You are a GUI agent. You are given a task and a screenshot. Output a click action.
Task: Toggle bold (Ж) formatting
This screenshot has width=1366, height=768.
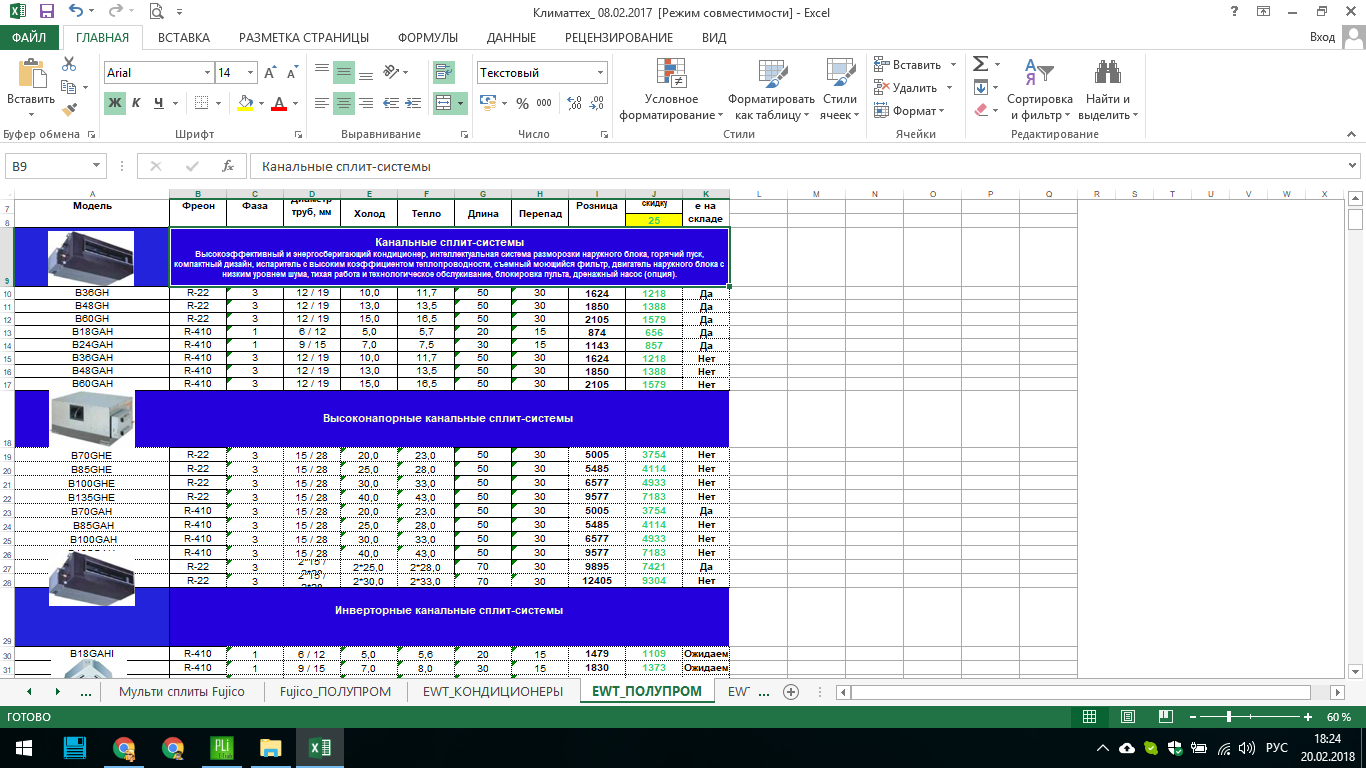tap(115, 103)
